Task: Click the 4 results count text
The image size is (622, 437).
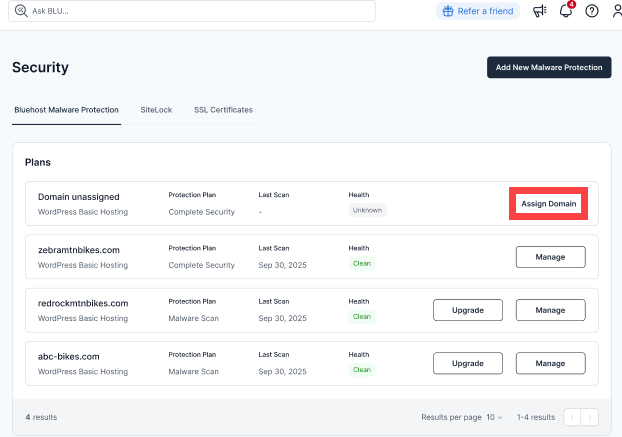Action: [41, 417]
